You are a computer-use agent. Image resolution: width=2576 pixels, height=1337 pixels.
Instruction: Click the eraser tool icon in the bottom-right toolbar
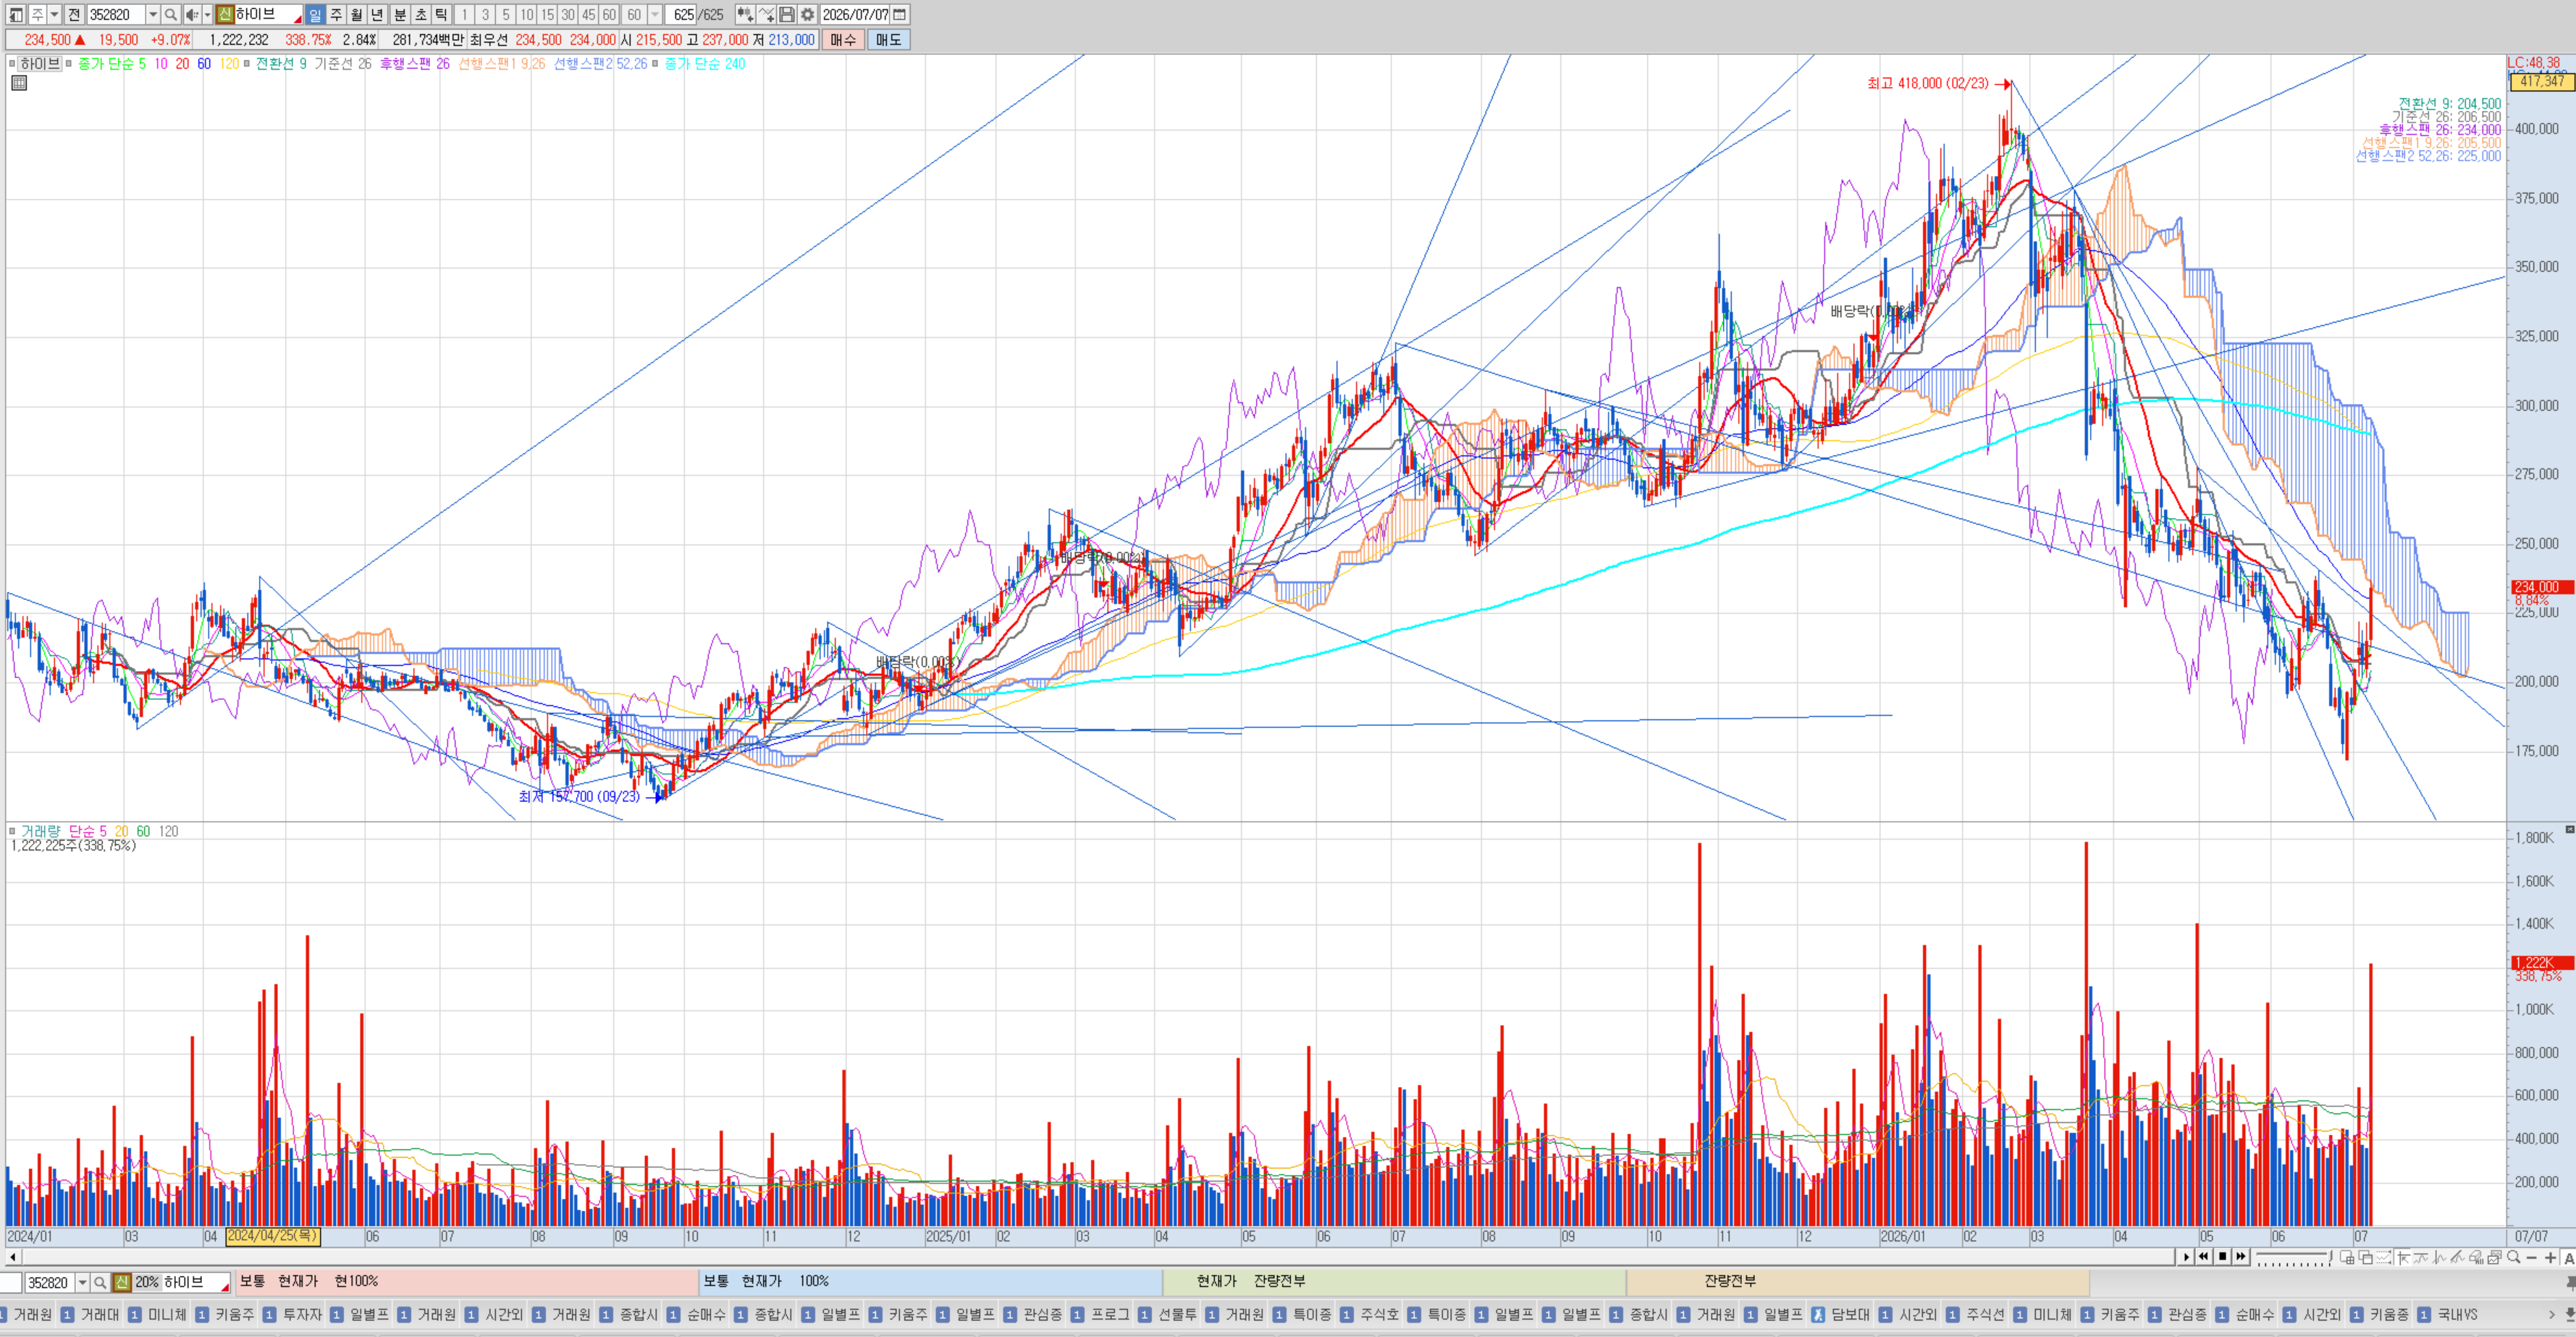[2477, 1257]
